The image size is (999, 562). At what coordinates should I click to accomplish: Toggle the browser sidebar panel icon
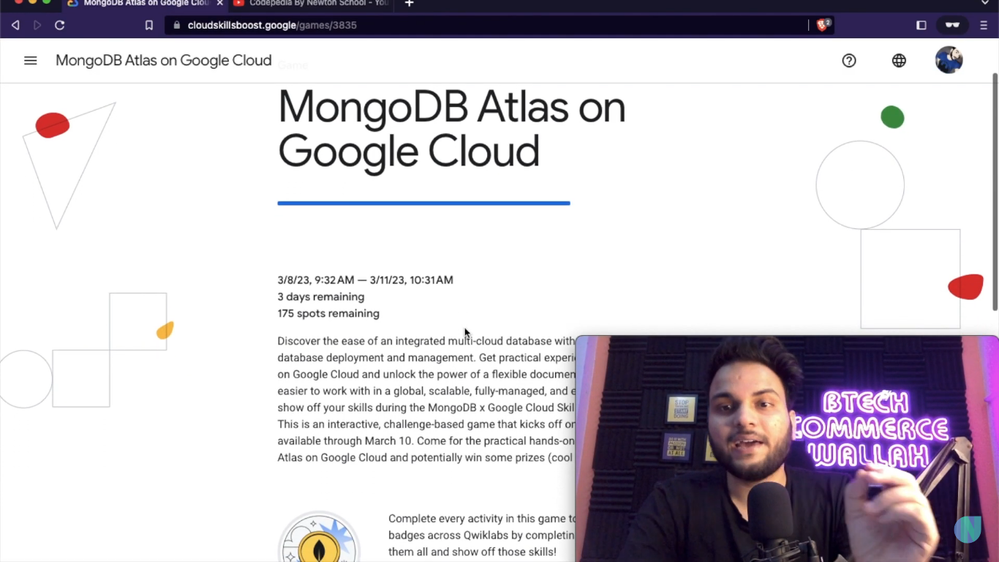(921, 25)
